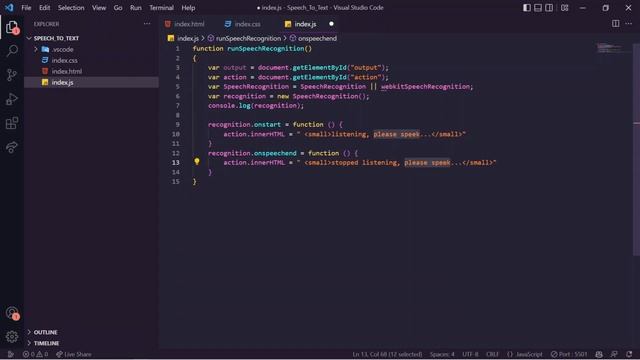Open the File menu

(x=26, y=8)
